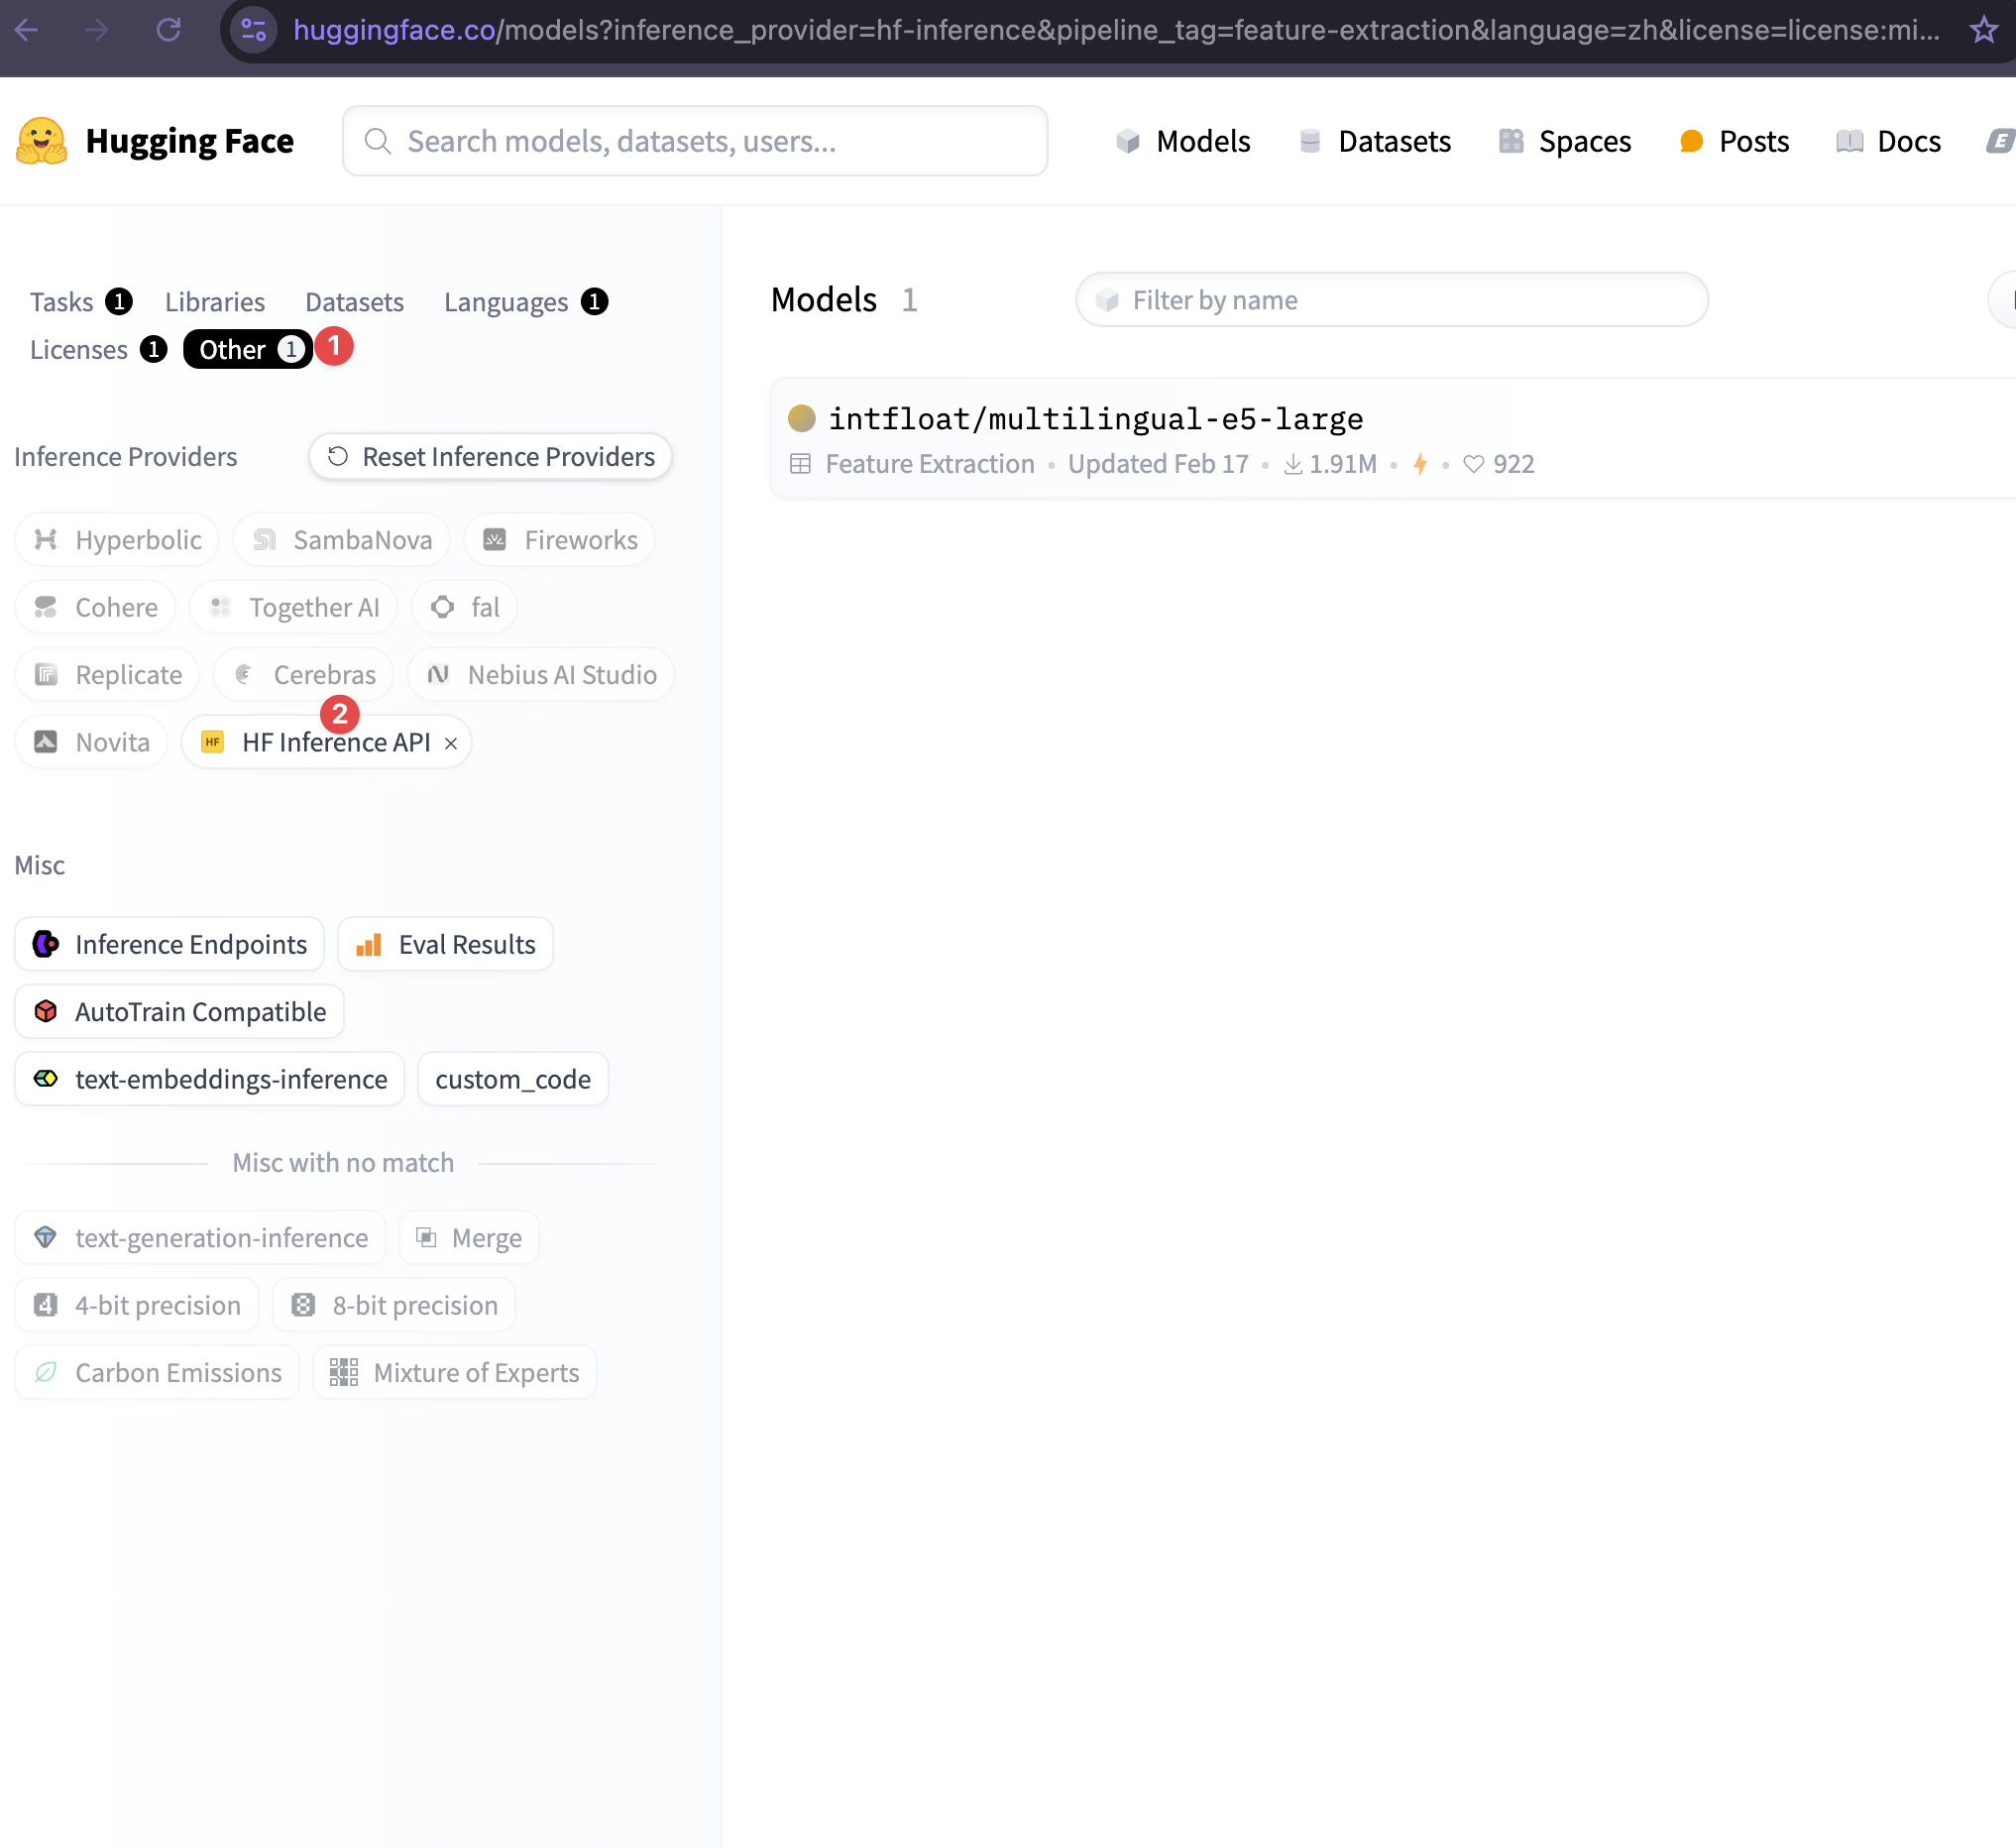Open the intfloat/multilingual-e5-large model link
The image size is (2016, 1848).
coord(1095,418)
